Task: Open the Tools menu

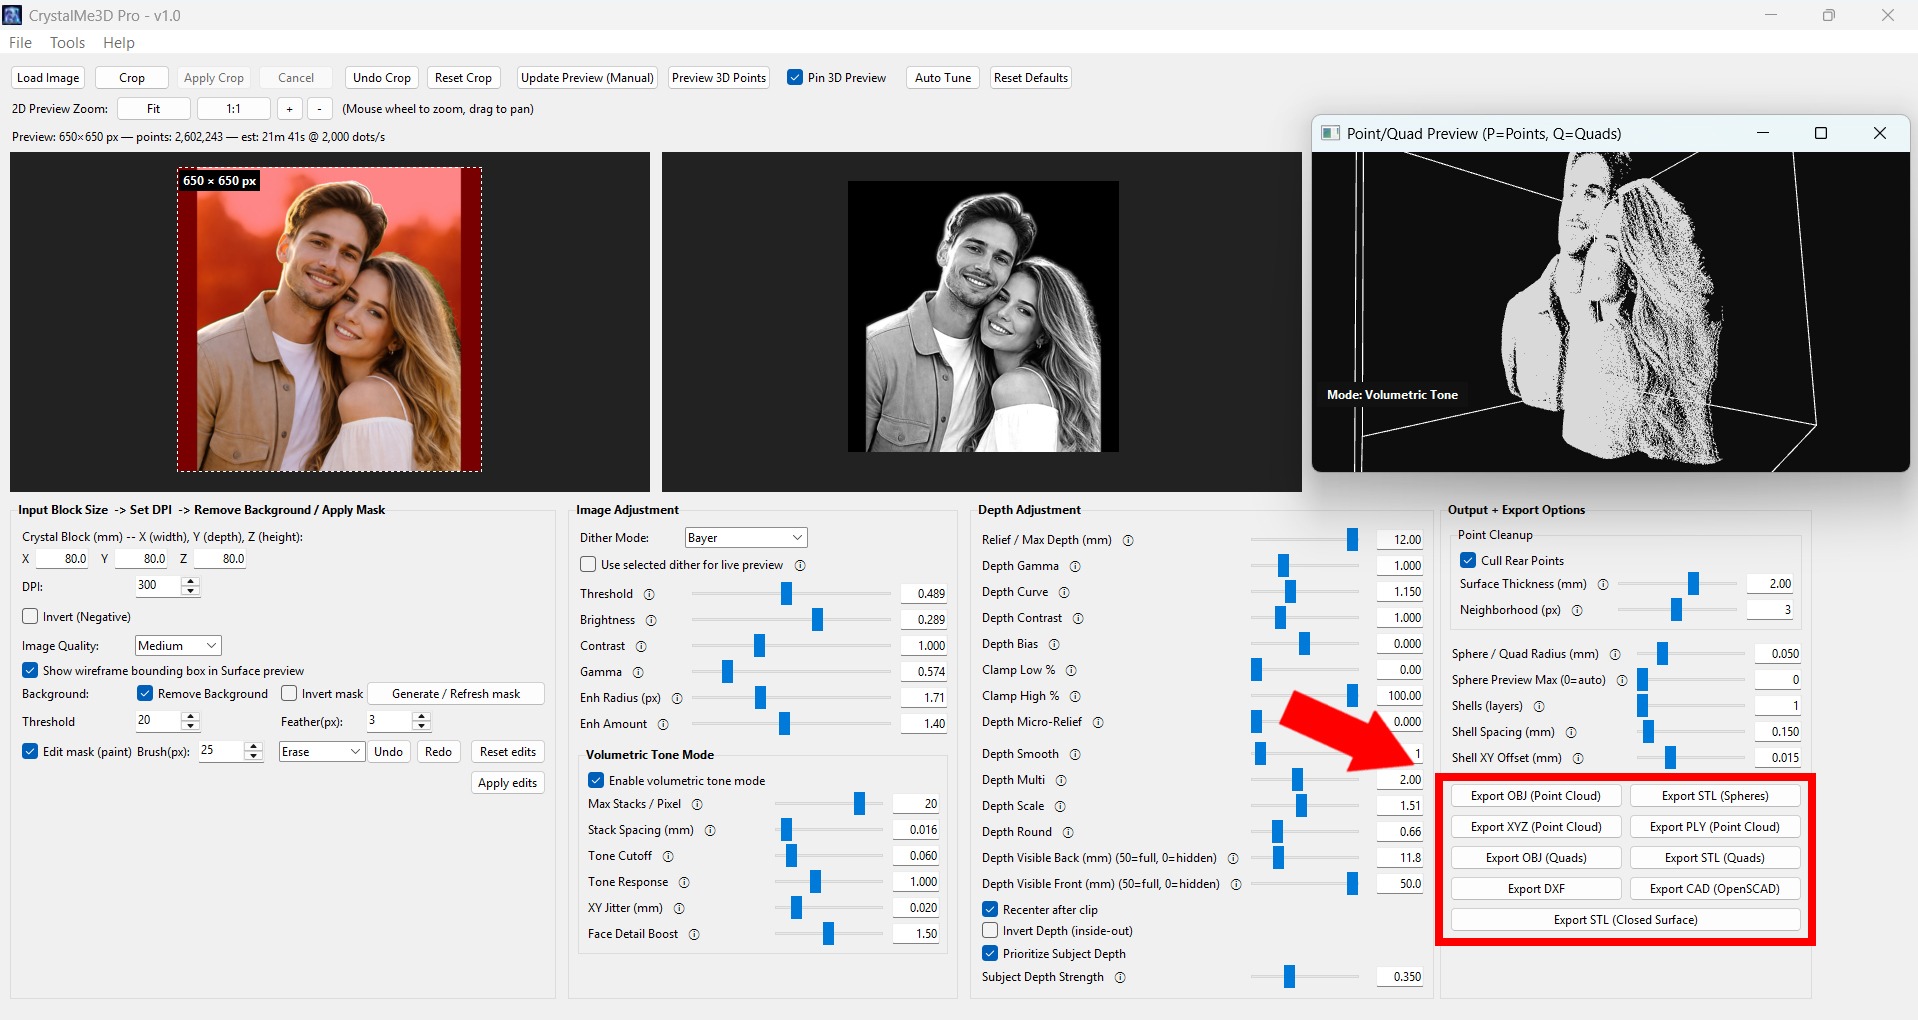Action: [x=67, y=43]
